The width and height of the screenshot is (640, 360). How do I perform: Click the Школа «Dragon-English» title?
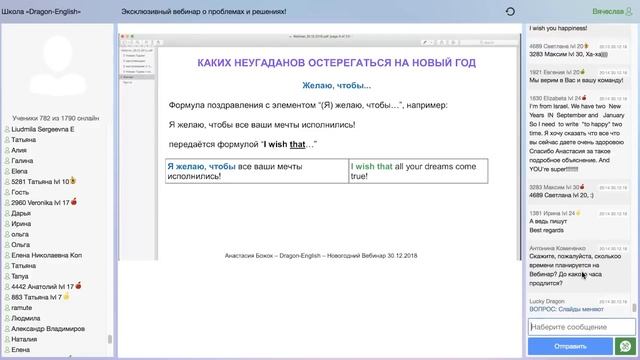pos(41,11)
